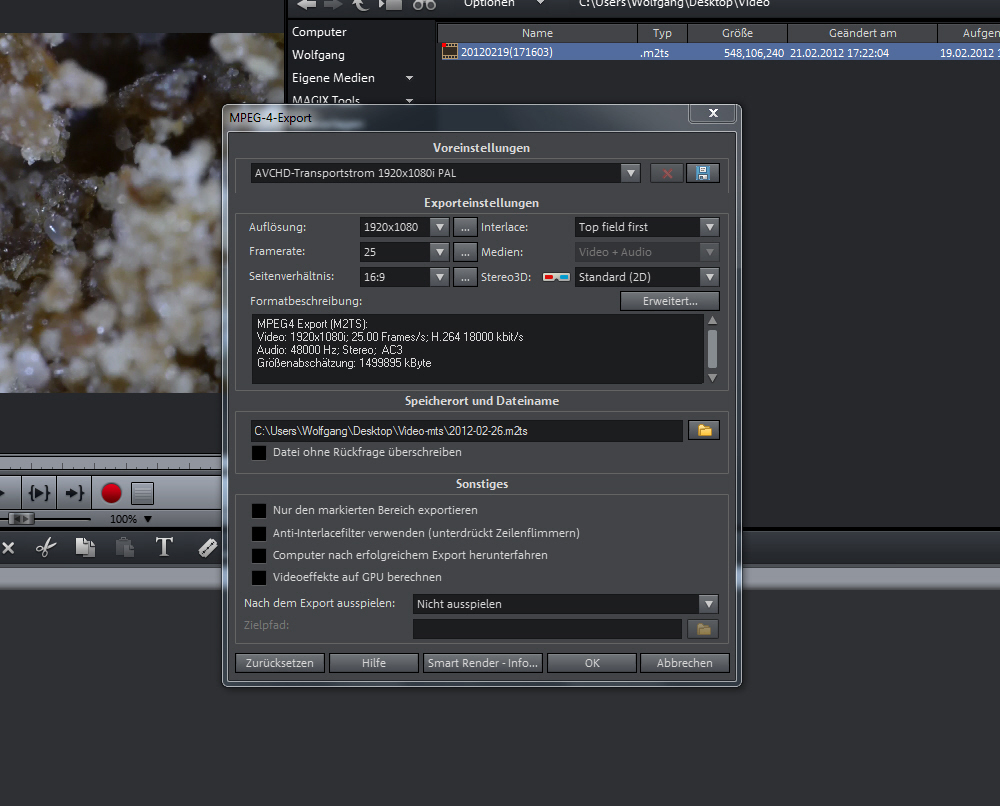Screen dimensions: 1000x806
Task: Click the red record button
Action: tap(111, 493)
